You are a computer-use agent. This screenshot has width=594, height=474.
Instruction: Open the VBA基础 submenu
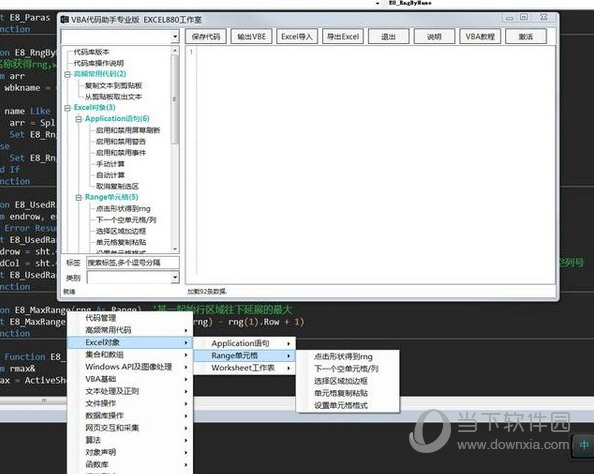point(130,379)
